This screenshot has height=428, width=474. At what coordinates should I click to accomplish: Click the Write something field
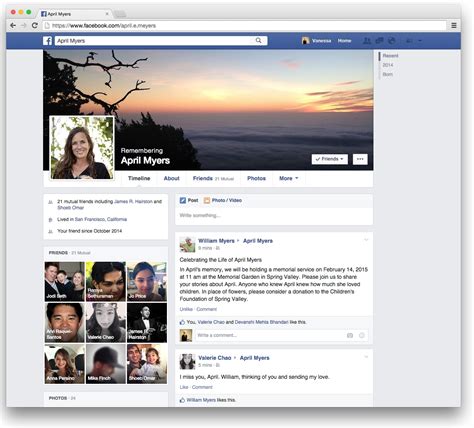click(274, 216)
